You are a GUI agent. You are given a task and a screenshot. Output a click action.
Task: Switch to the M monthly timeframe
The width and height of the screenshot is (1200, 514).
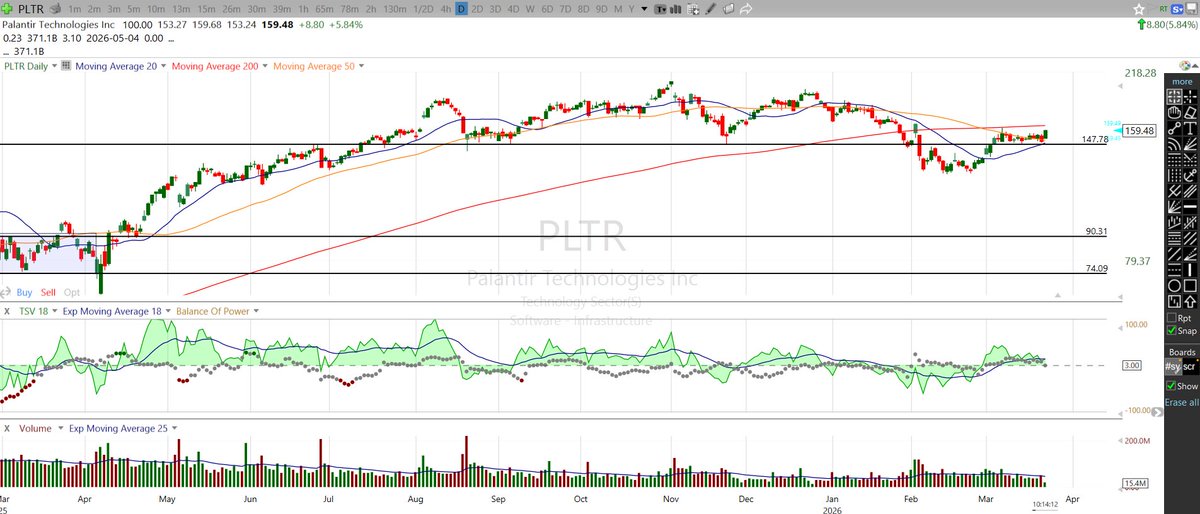coord(617,9)
